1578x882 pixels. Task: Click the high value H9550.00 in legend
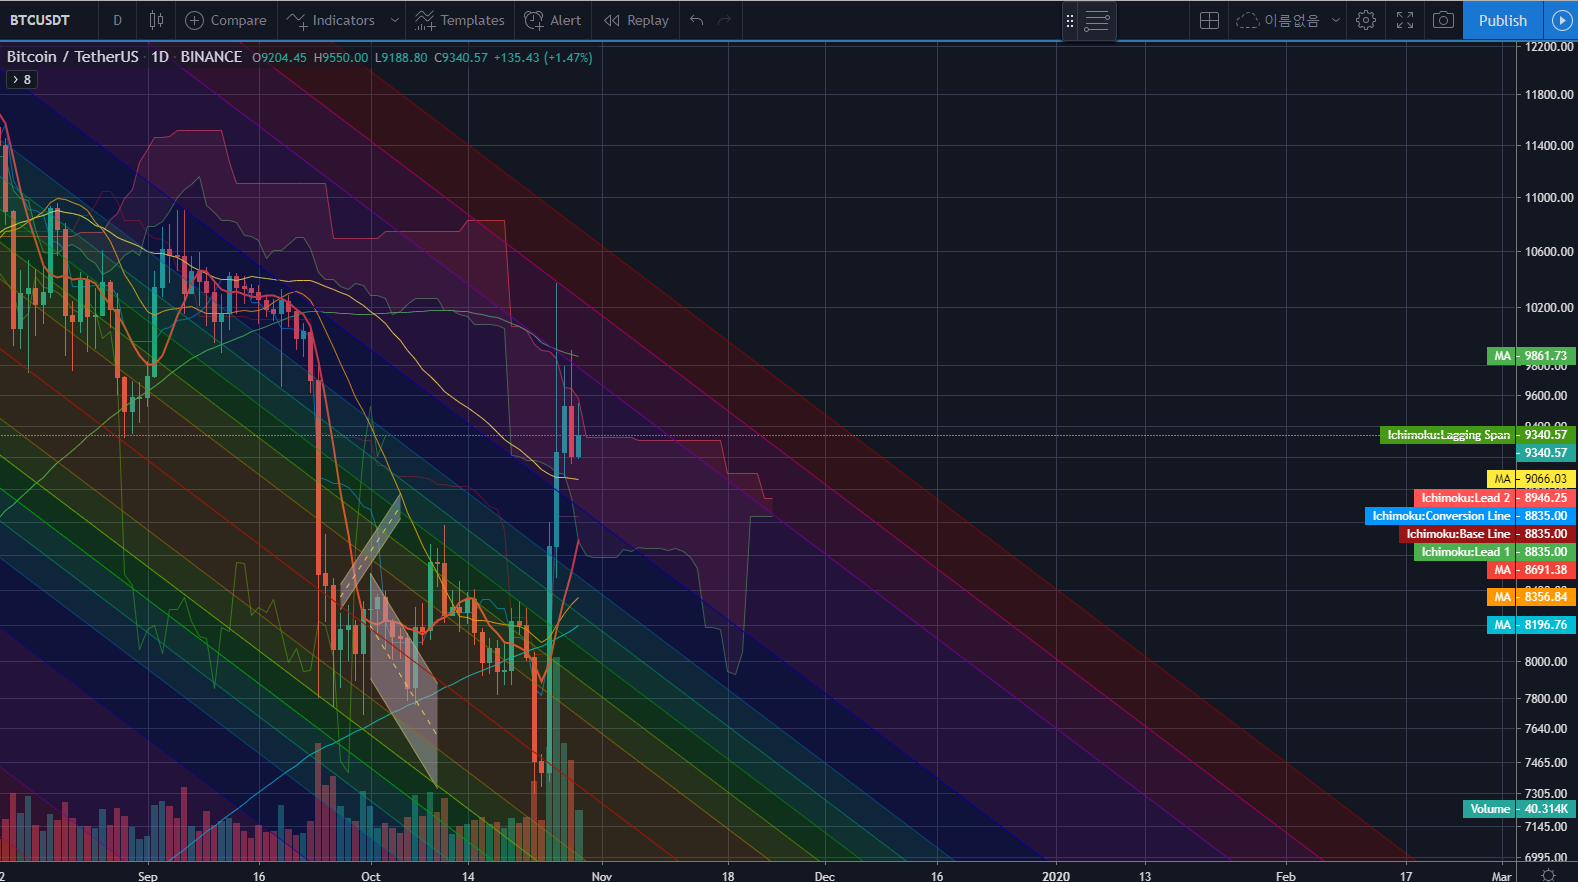tap(341, 58)
